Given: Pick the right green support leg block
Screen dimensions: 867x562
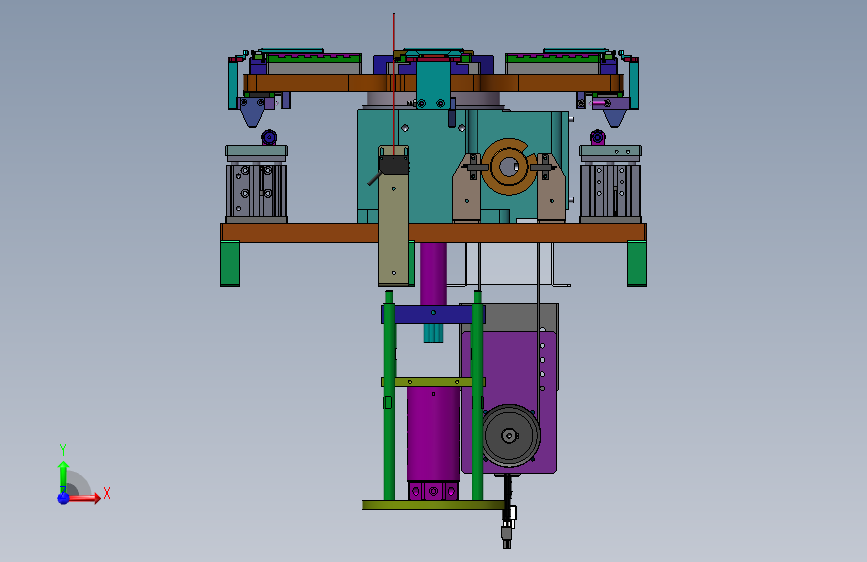Looking at the screenshot, I should coord(637,263).
